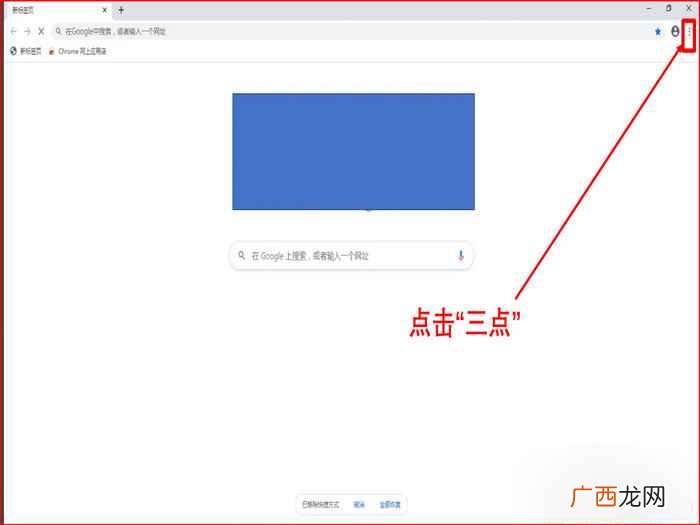
Task: Close the Chrome window
Action: click(689, 8)
